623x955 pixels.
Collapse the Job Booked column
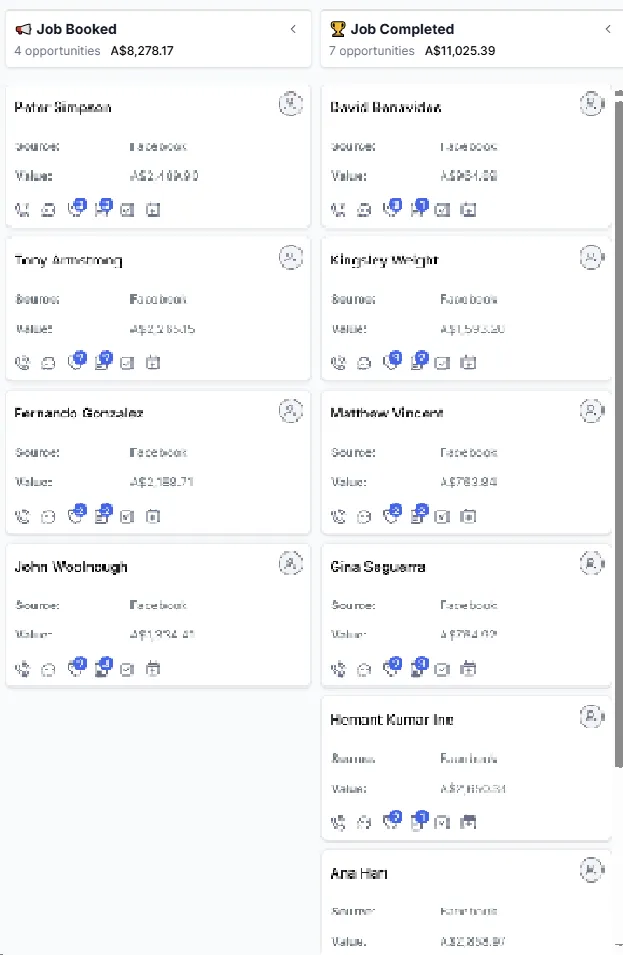(293, 29)
